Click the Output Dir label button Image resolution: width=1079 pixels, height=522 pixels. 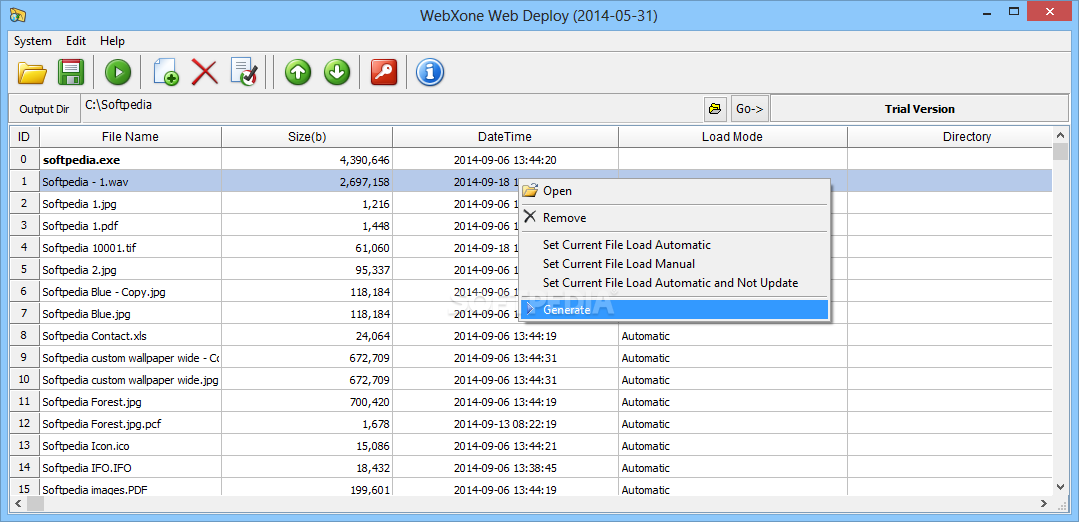click(x=44, y=109)
